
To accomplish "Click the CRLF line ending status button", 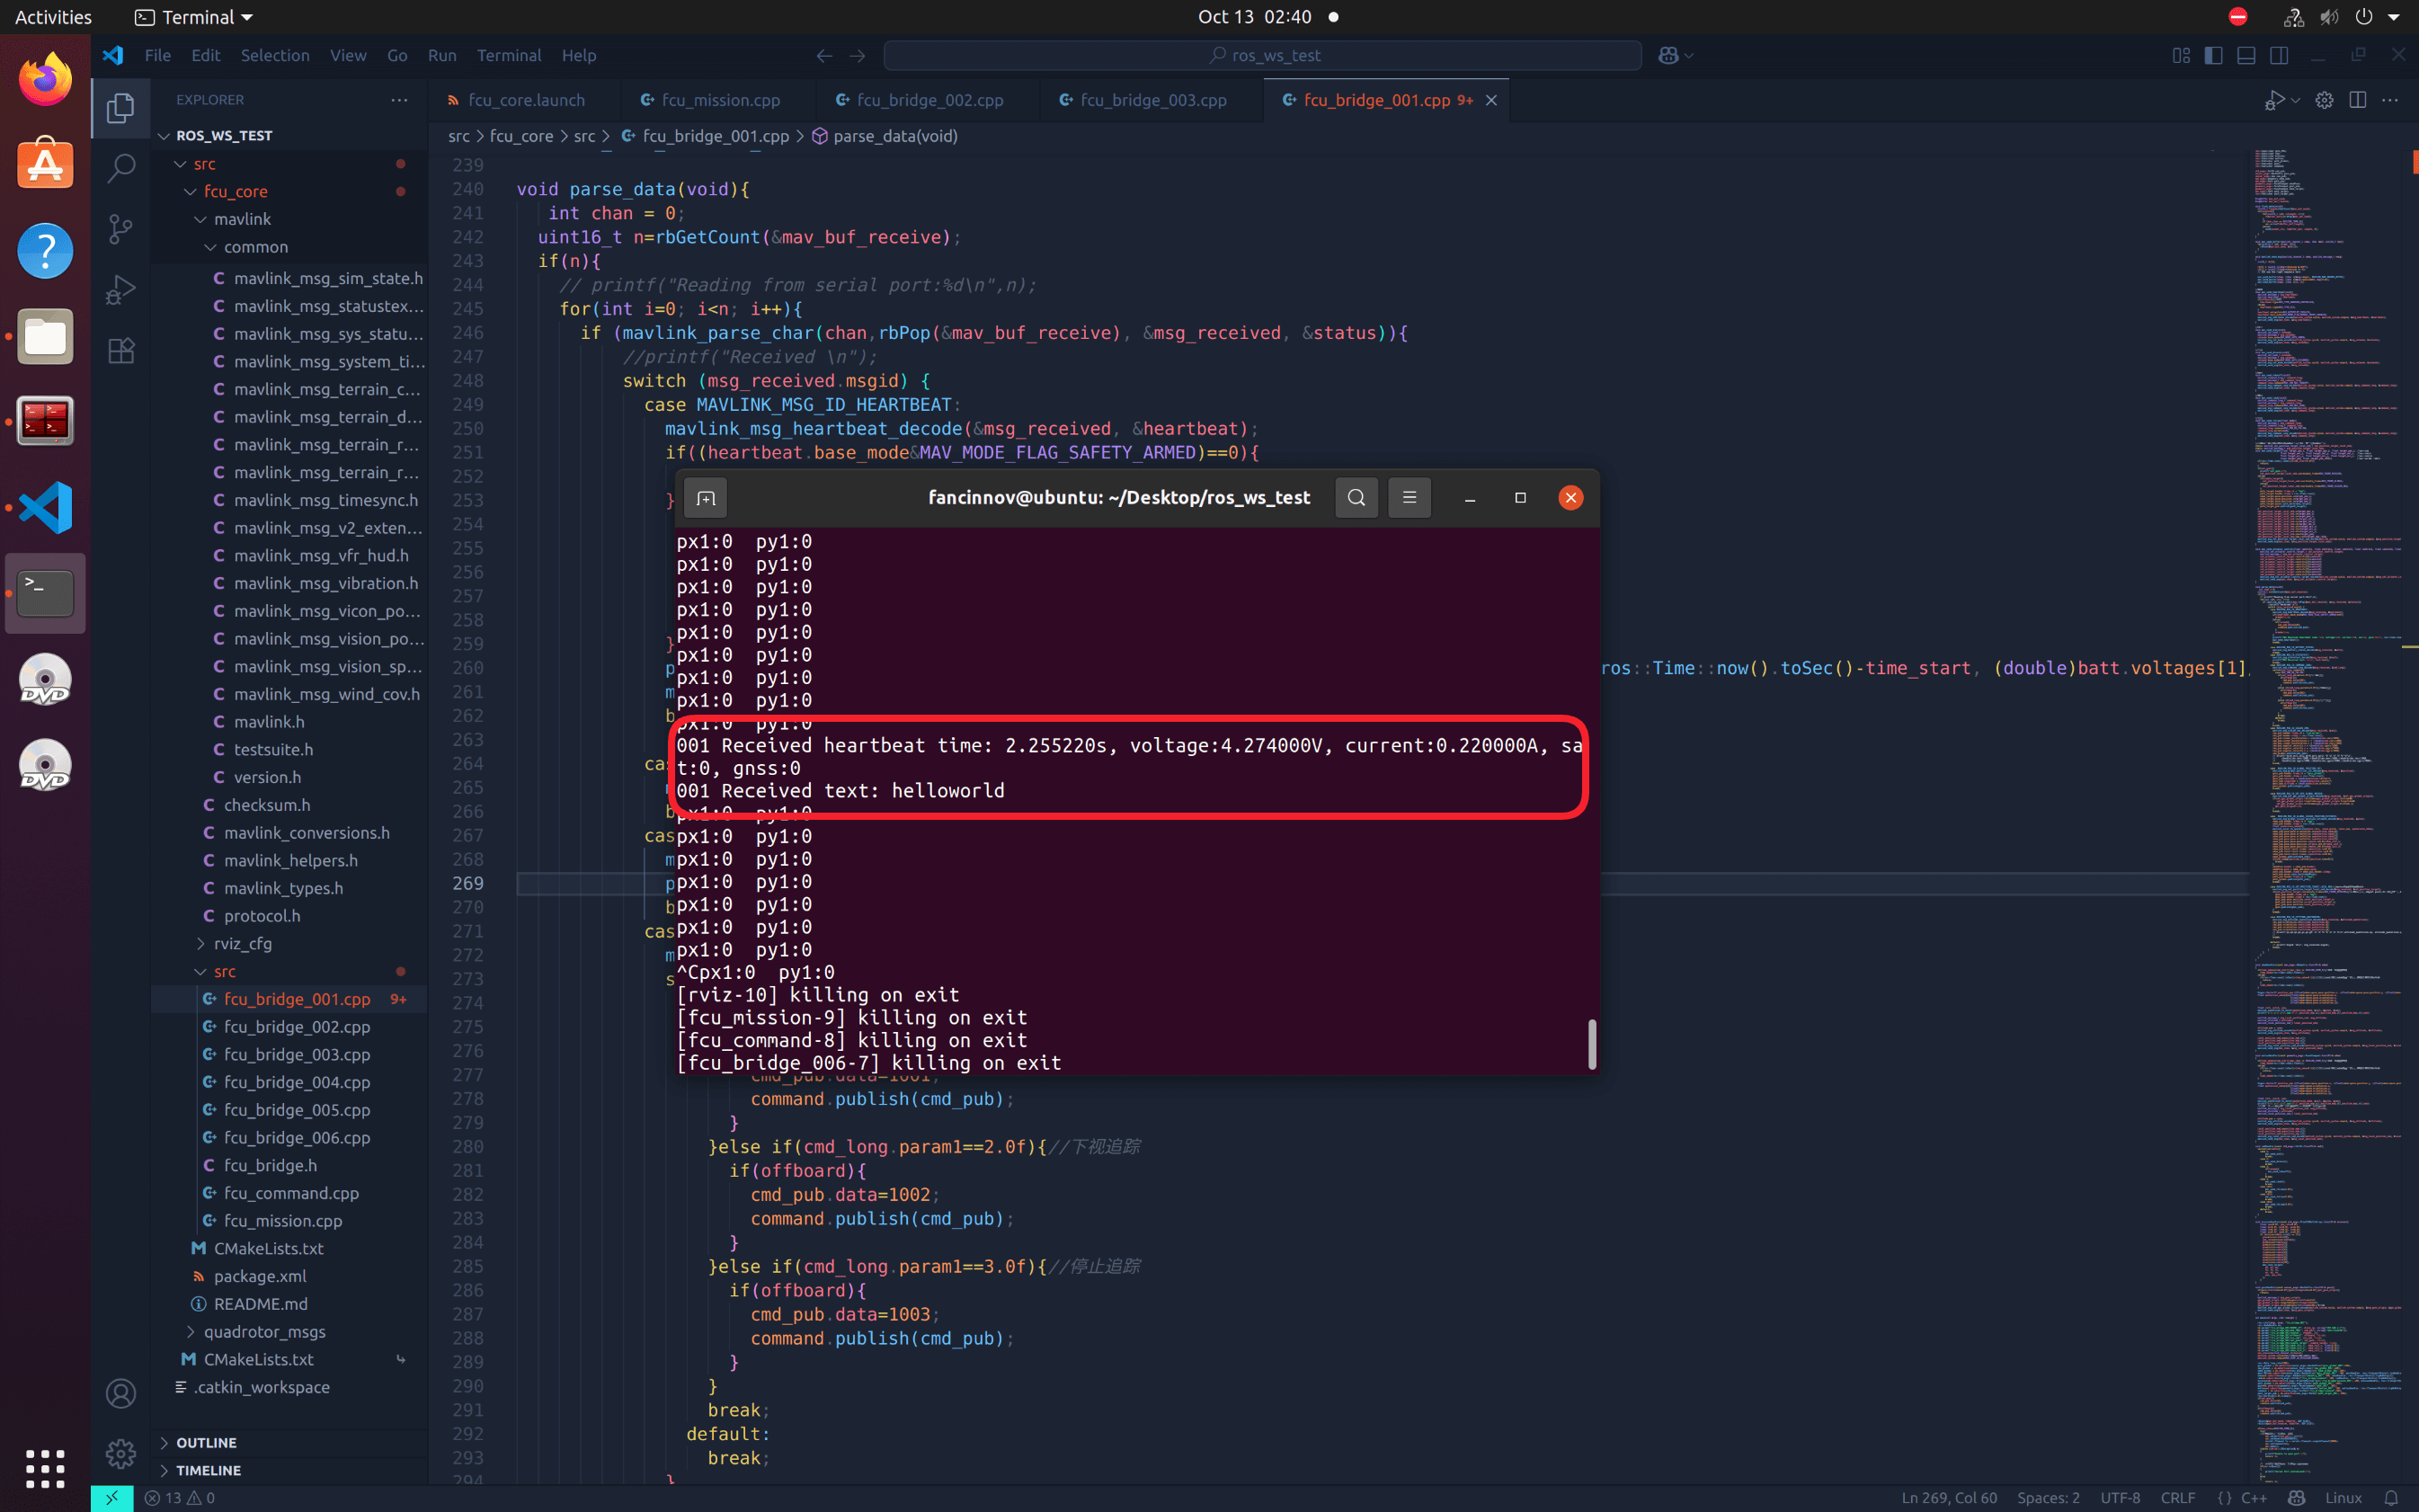I will (x=2177, y=1497).
